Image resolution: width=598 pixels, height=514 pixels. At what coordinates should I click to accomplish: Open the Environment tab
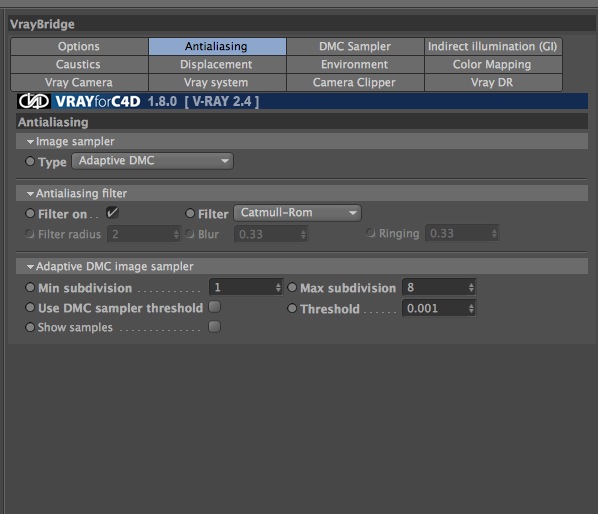point(355,64)
